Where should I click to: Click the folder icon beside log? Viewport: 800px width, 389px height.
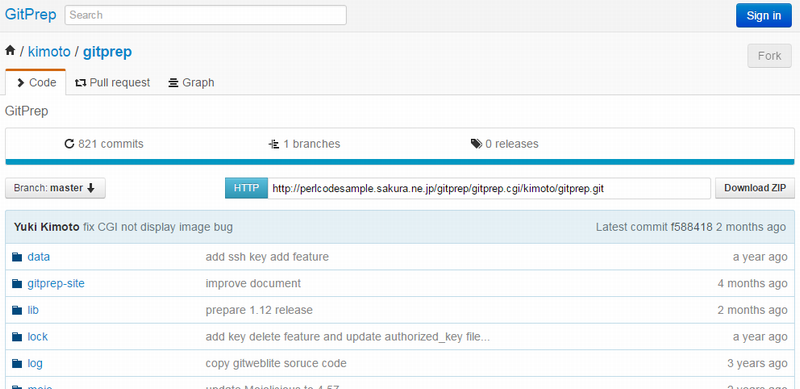(x=18, y=363)
